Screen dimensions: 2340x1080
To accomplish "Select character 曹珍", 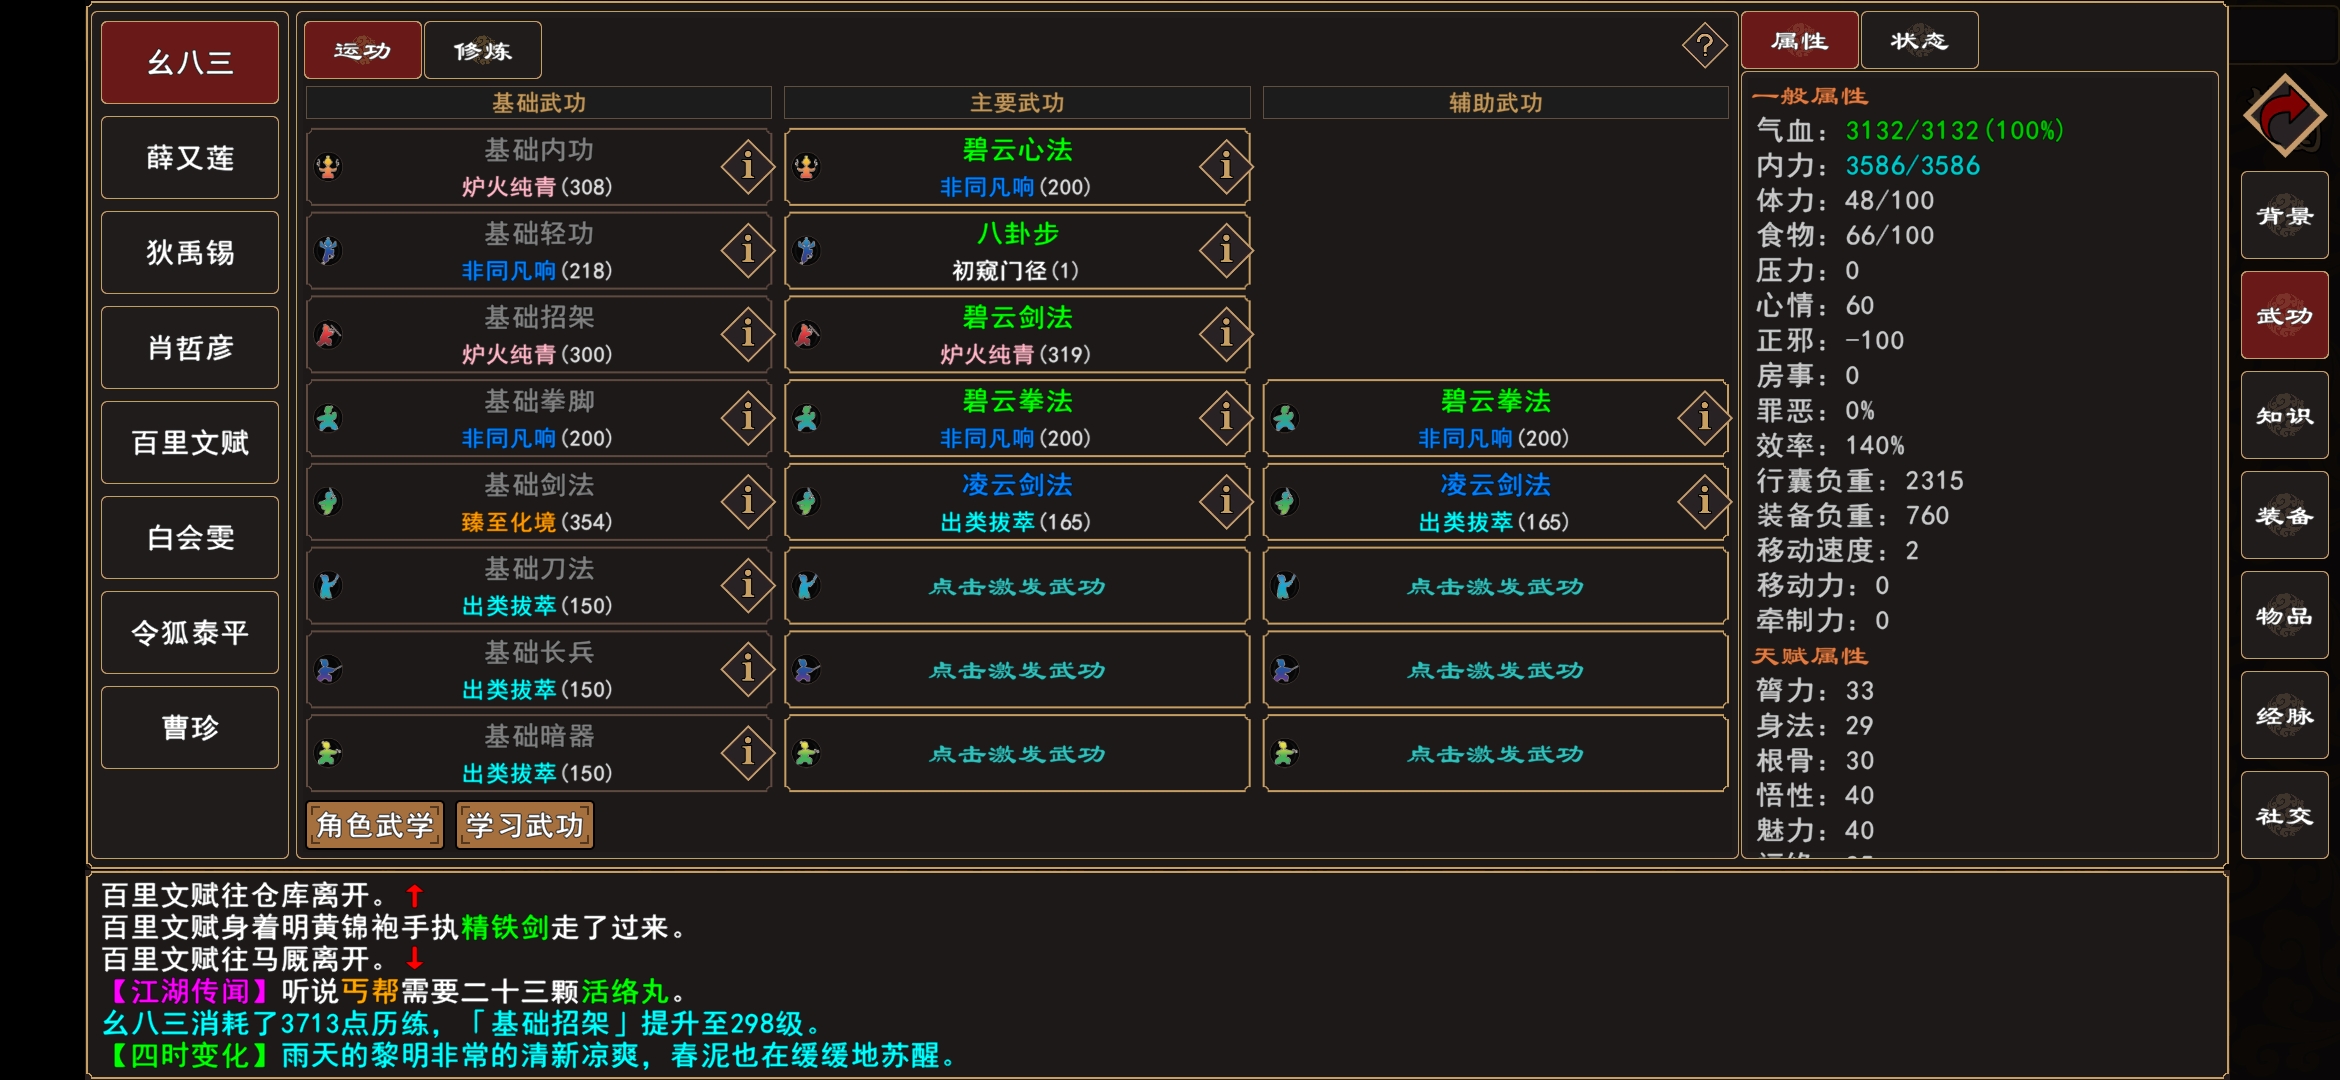I will pos(190,728).
